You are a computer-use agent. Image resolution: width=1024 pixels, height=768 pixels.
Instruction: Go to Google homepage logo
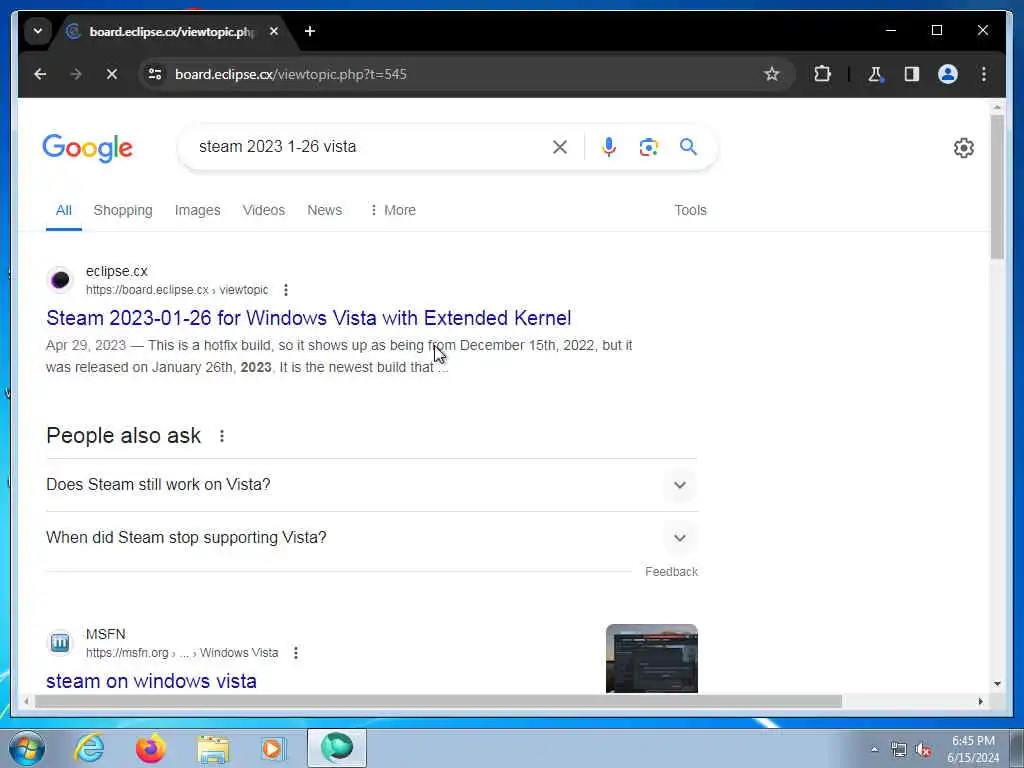88,148
